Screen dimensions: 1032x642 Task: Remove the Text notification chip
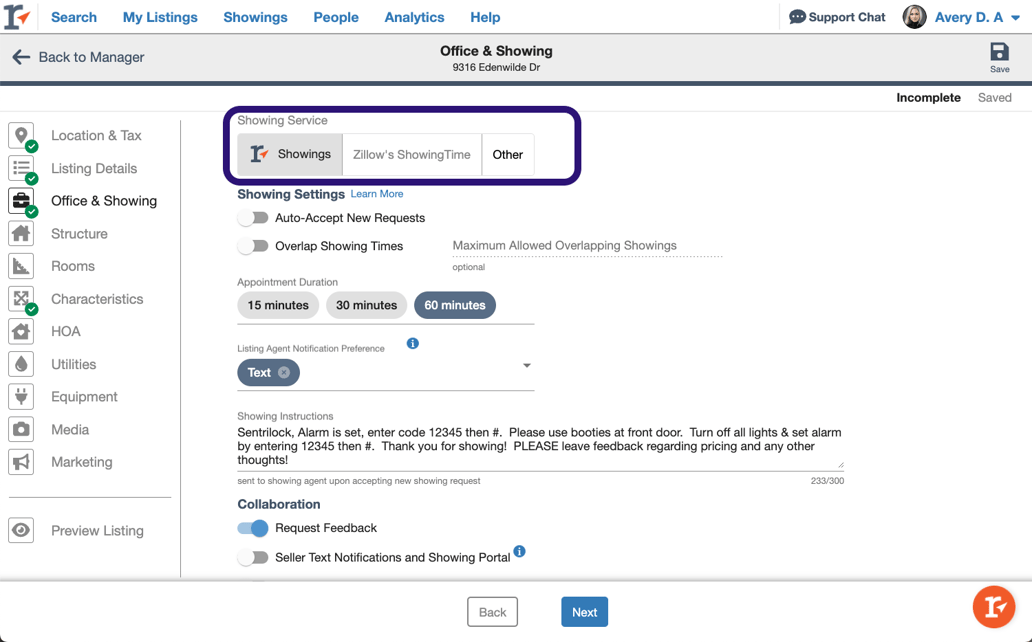point(285,372)
